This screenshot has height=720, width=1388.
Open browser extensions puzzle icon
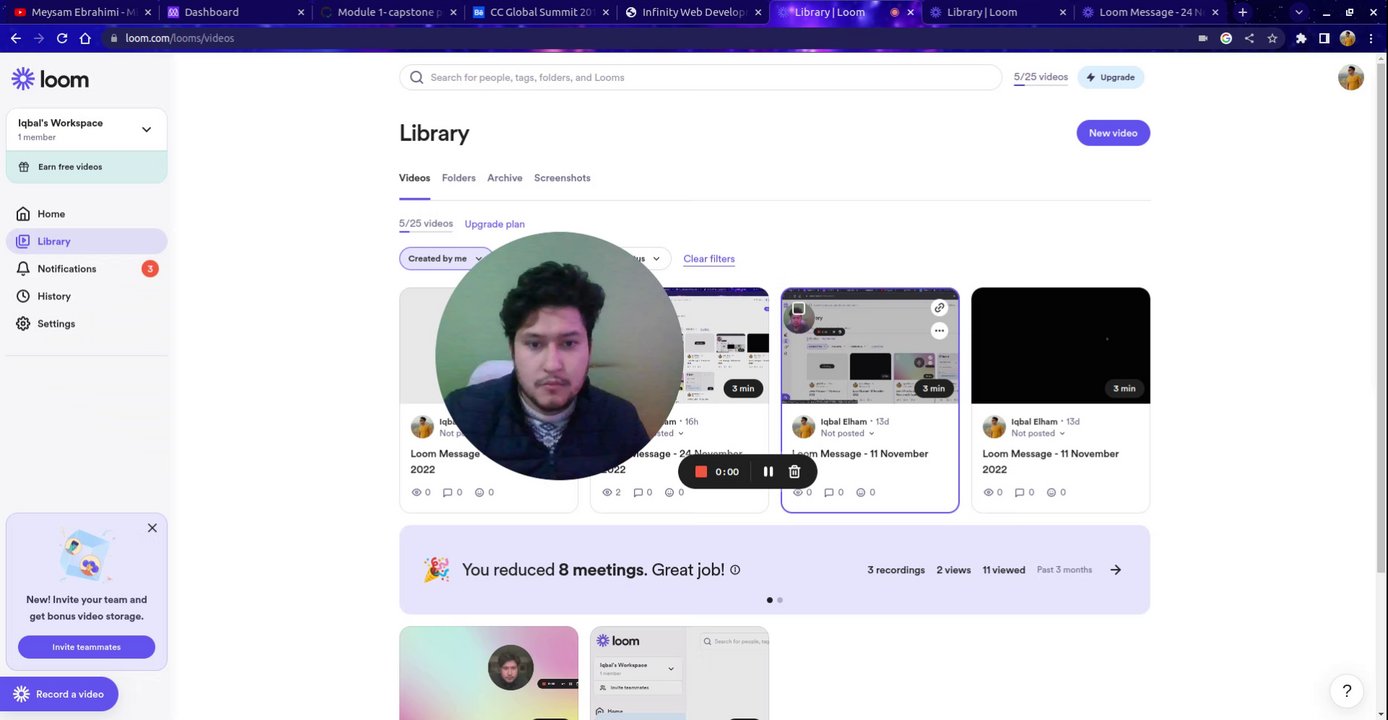[1301, 38]
